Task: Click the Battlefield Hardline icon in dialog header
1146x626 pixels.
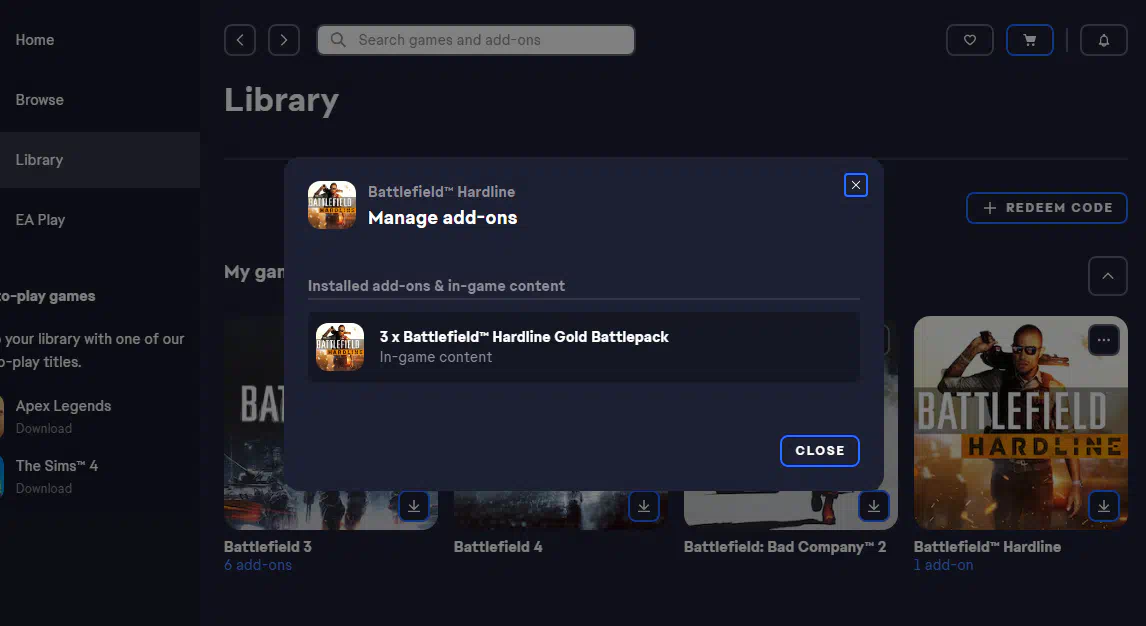Action: click(332, 205)
